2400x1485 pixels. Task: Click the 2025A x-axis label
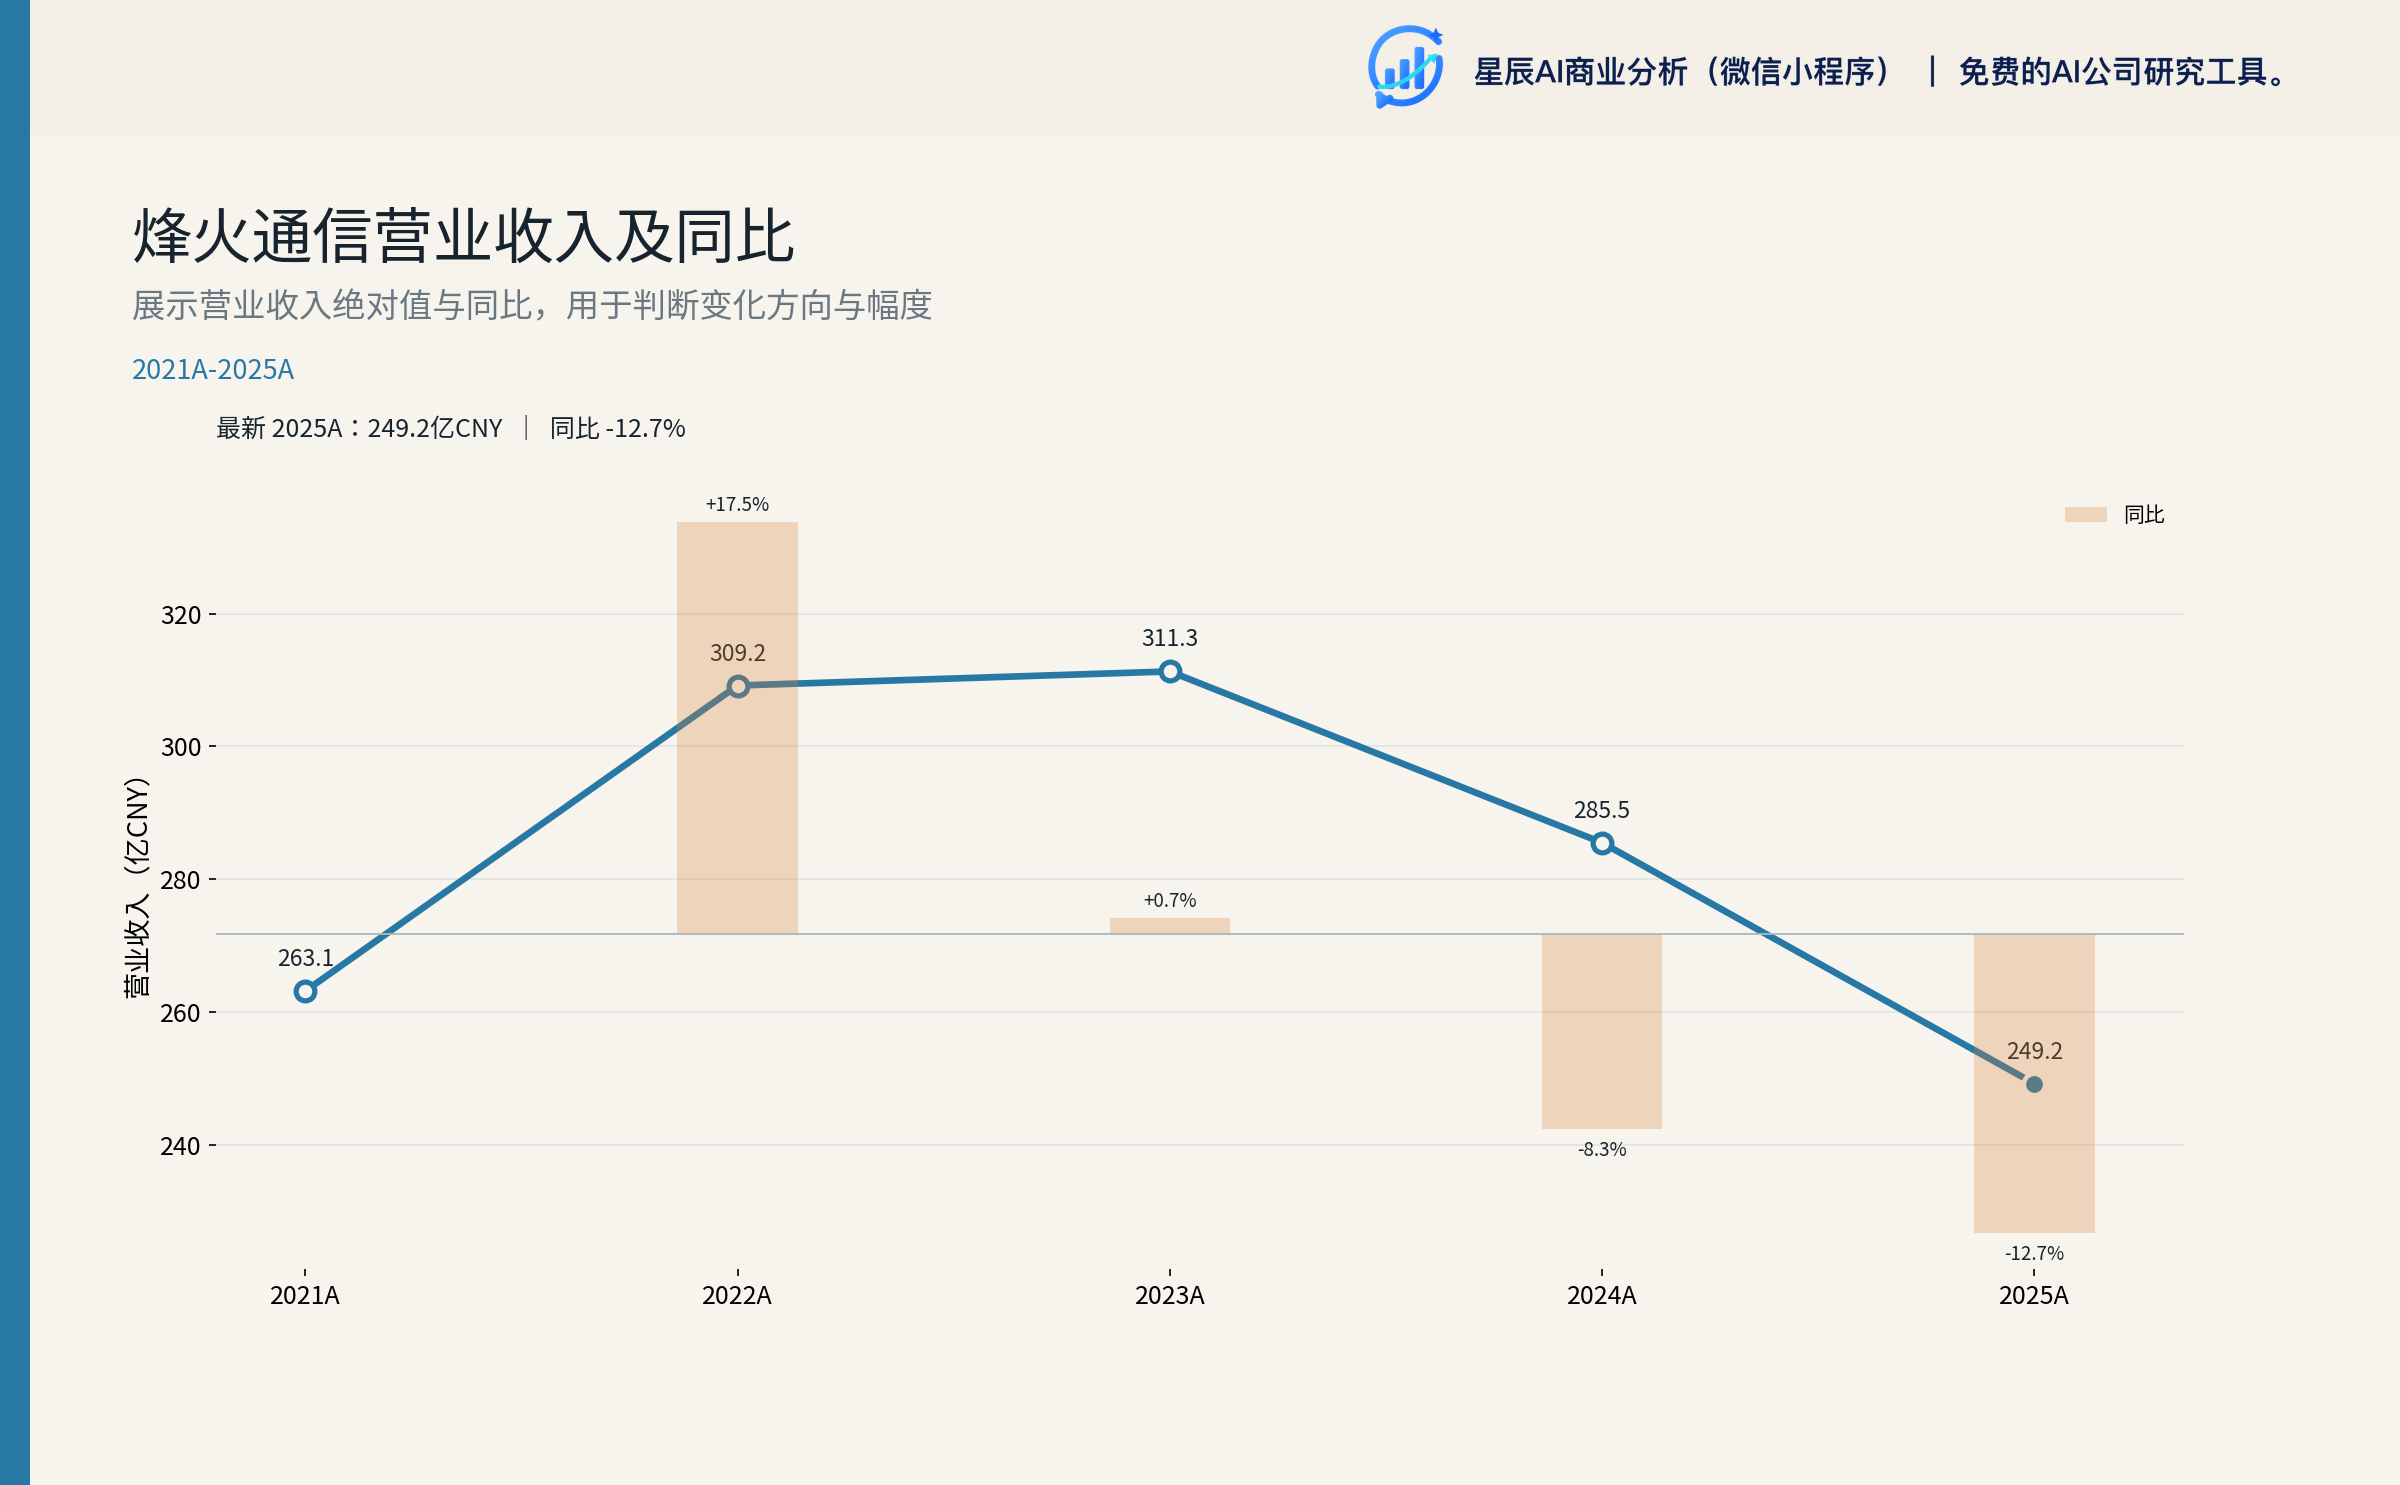2034,1295
